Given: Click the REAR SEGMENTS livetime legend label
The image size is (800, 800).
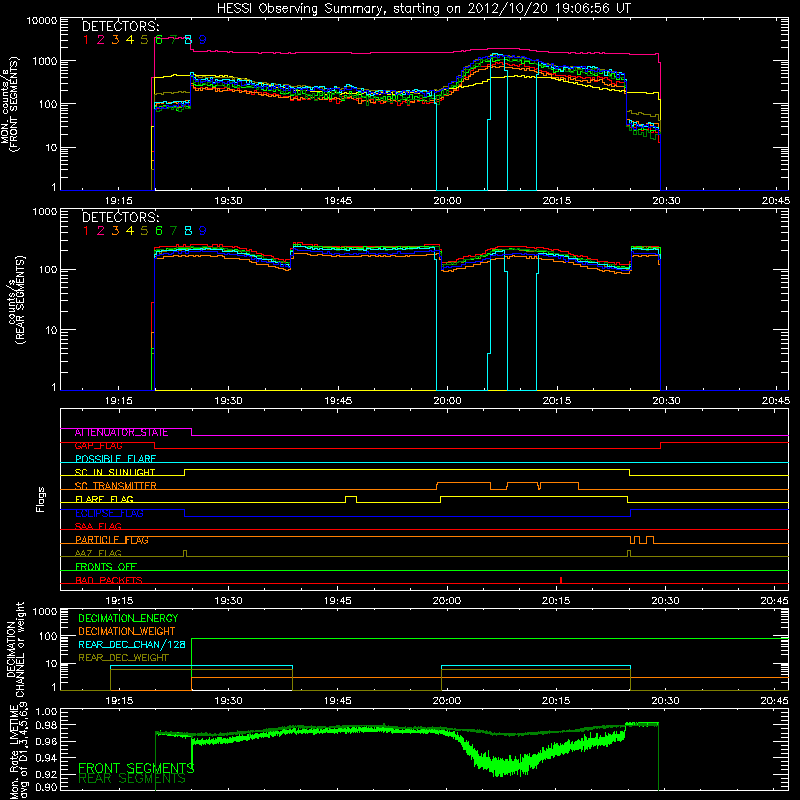Looking at the screenshot, I should click(x=132, y=779).
